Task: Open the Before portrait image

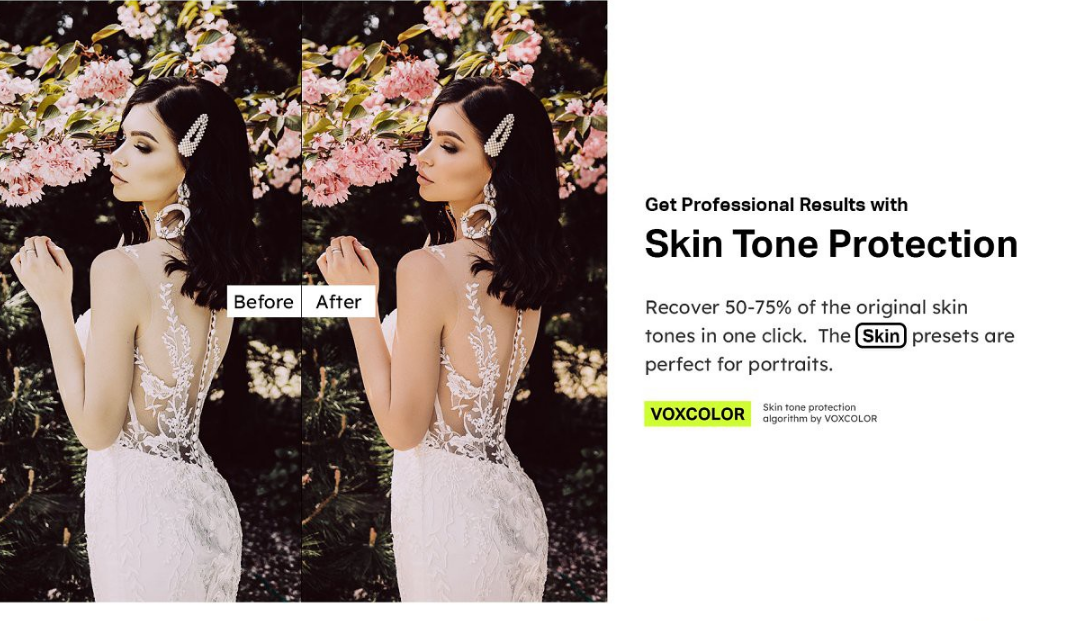Action: tap(150, 301)
